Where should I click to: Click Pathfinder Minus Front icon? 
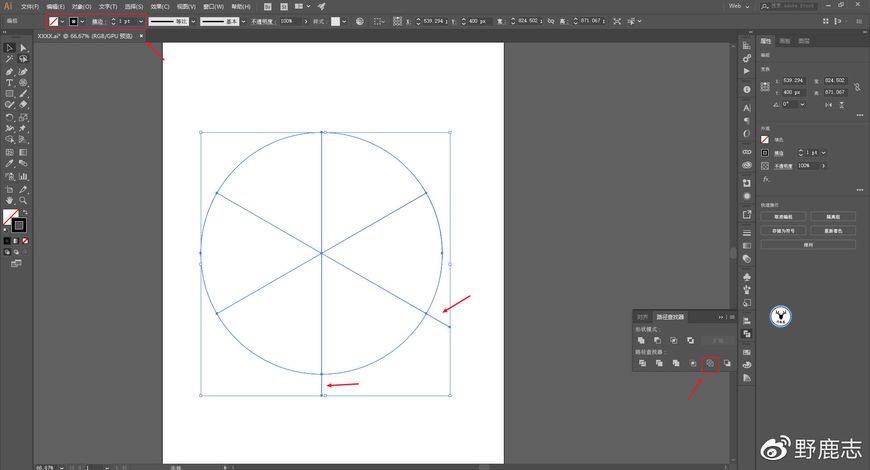point(657,340)
